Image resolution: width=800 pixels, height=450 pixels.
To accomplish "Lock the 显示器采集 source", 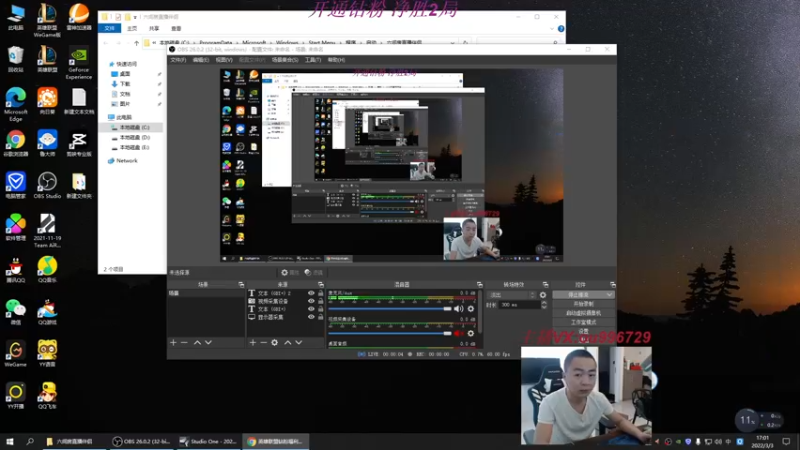I will (x=320, y=317).
